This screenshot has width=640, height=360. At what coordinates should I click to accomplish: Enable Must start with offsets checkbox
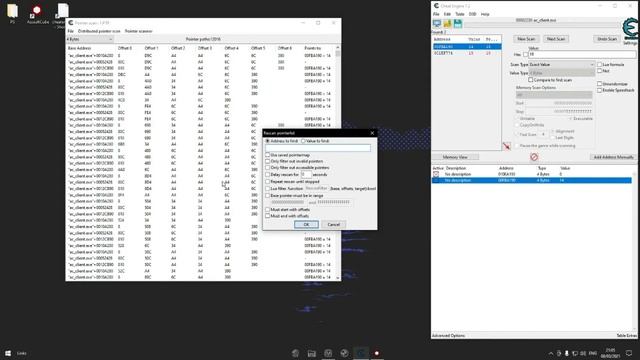[268, 209]
